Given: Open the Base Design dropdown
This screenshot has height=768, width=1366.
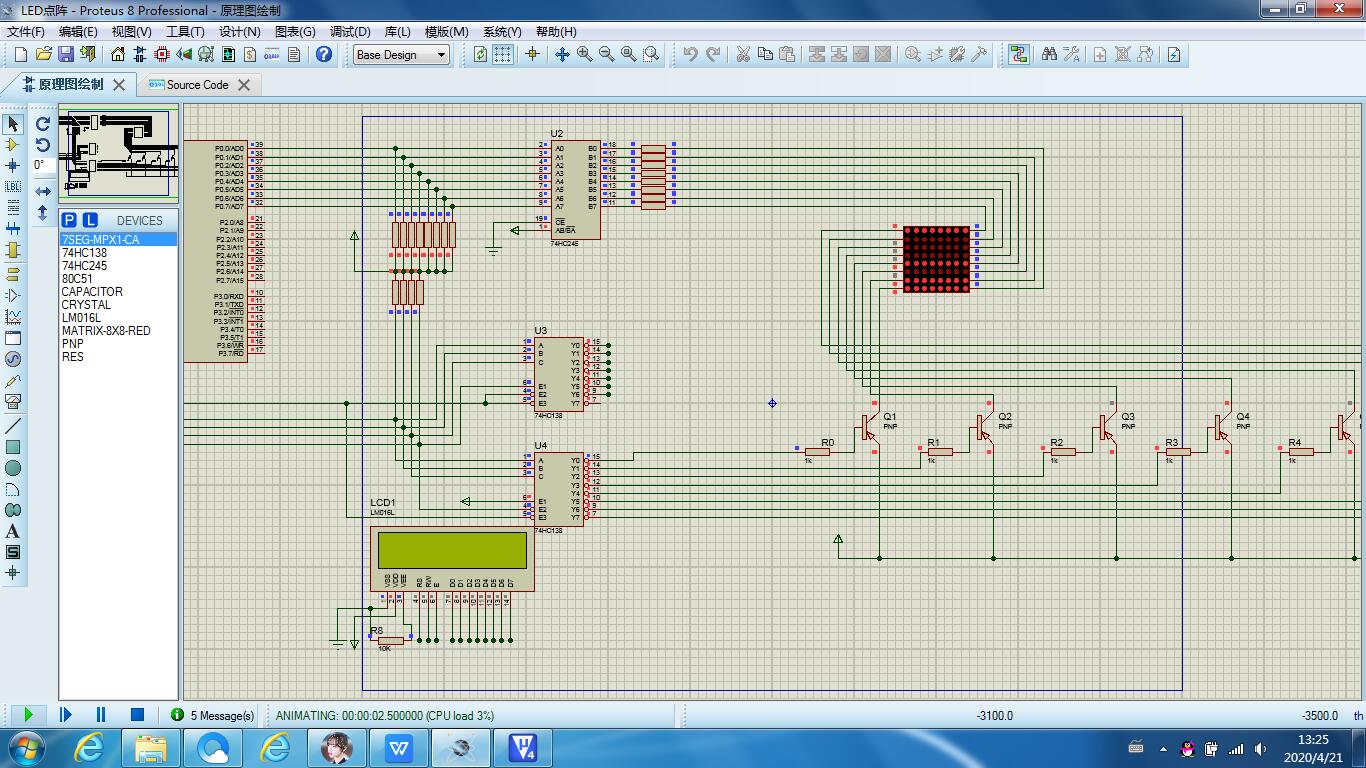Looking at the screenshot, I should click(402, 55).
